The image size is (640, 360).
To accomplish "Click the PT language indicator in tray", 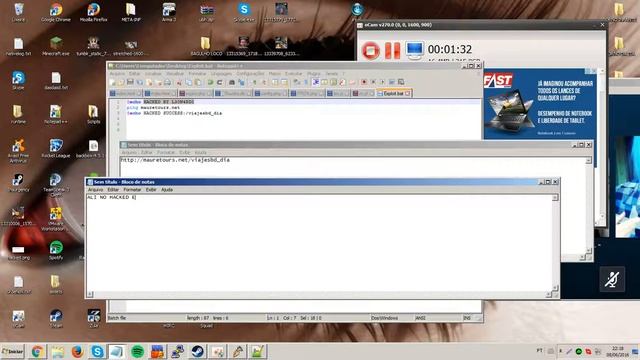I will 540,351.
